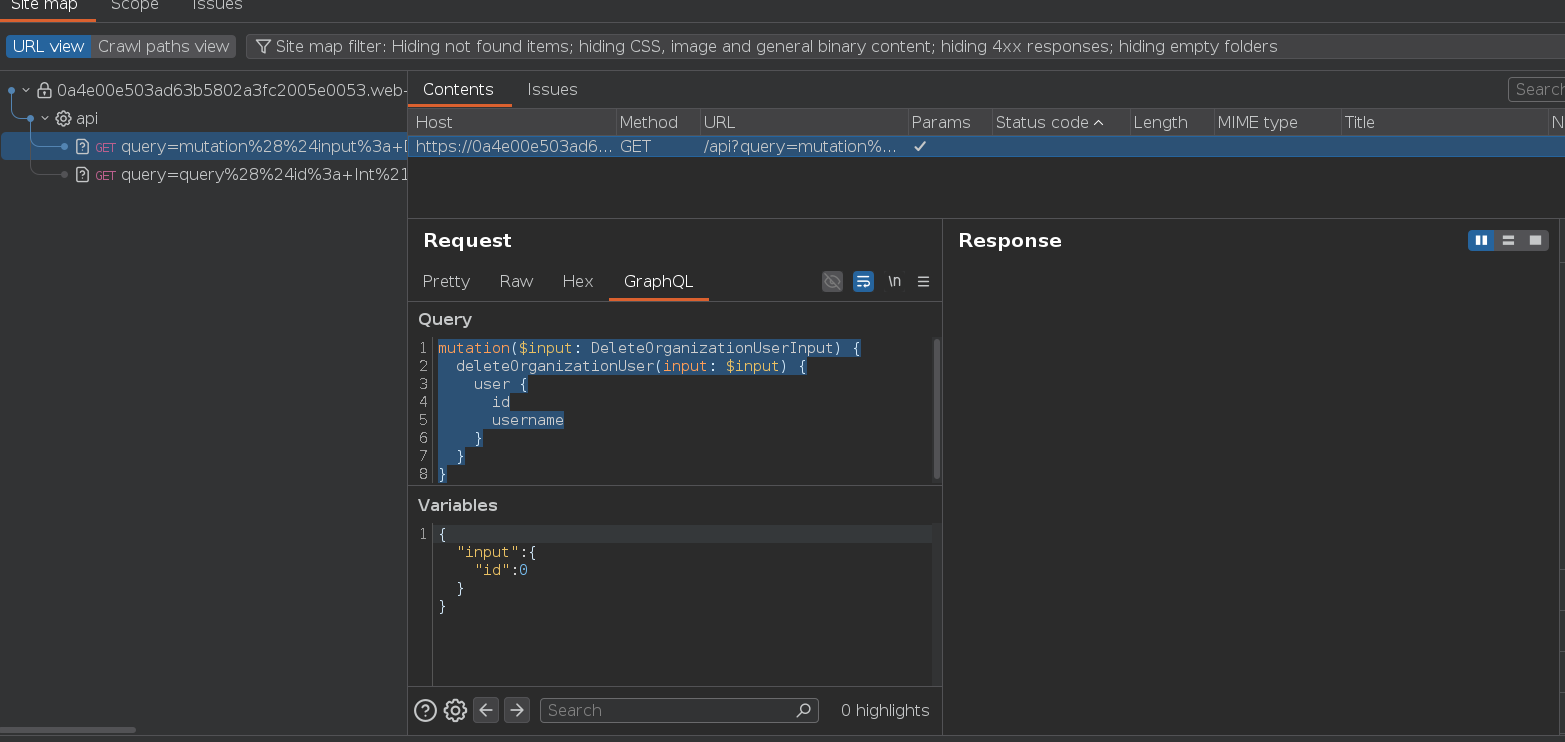
Task: Switch to Crawl paths view
Action: point(163,46)
